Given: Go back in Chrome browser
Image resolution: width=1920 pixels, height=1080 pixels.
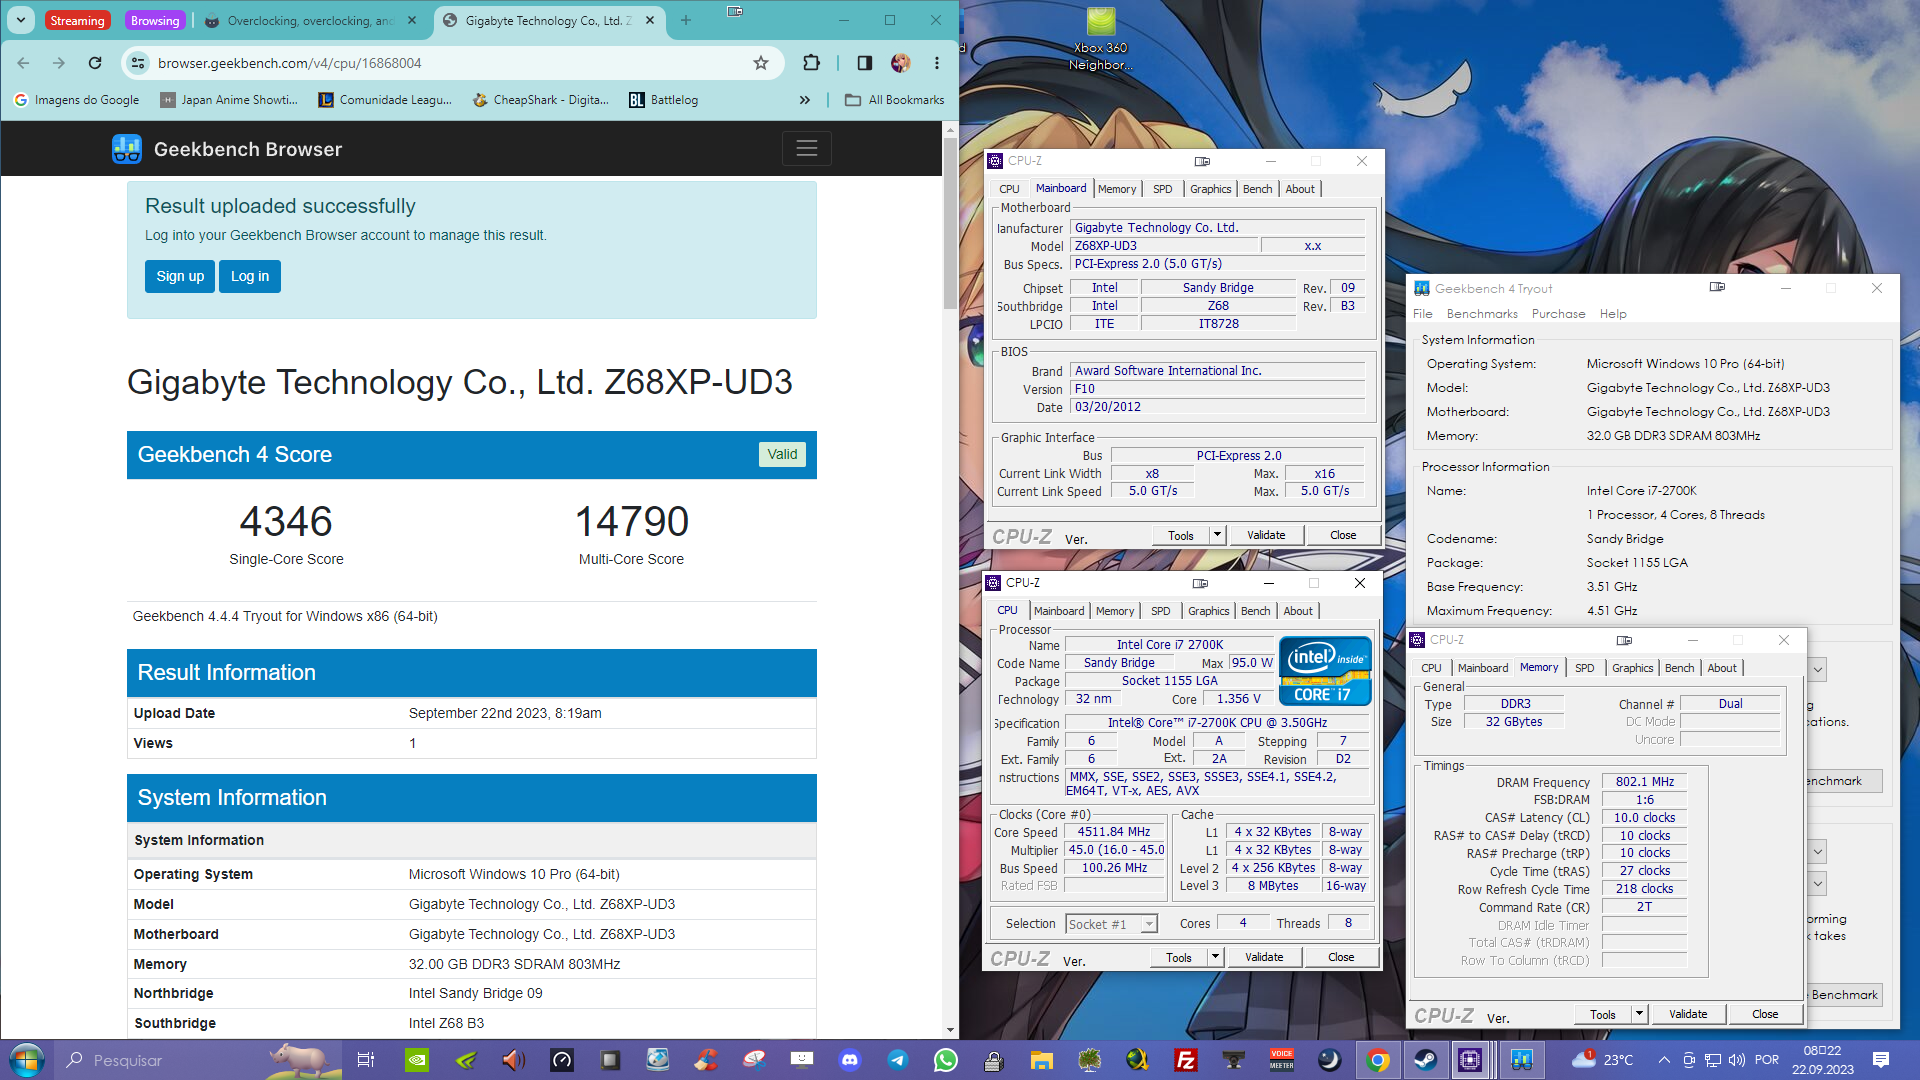Looking at the screenshot, I should pos(23,63).
